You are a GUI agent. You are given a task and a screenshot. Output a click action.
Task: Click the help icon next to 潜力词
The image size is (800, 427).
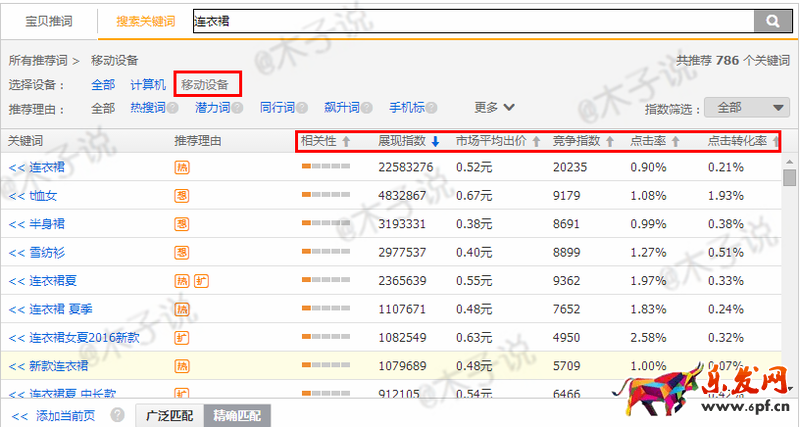point(238,108)
